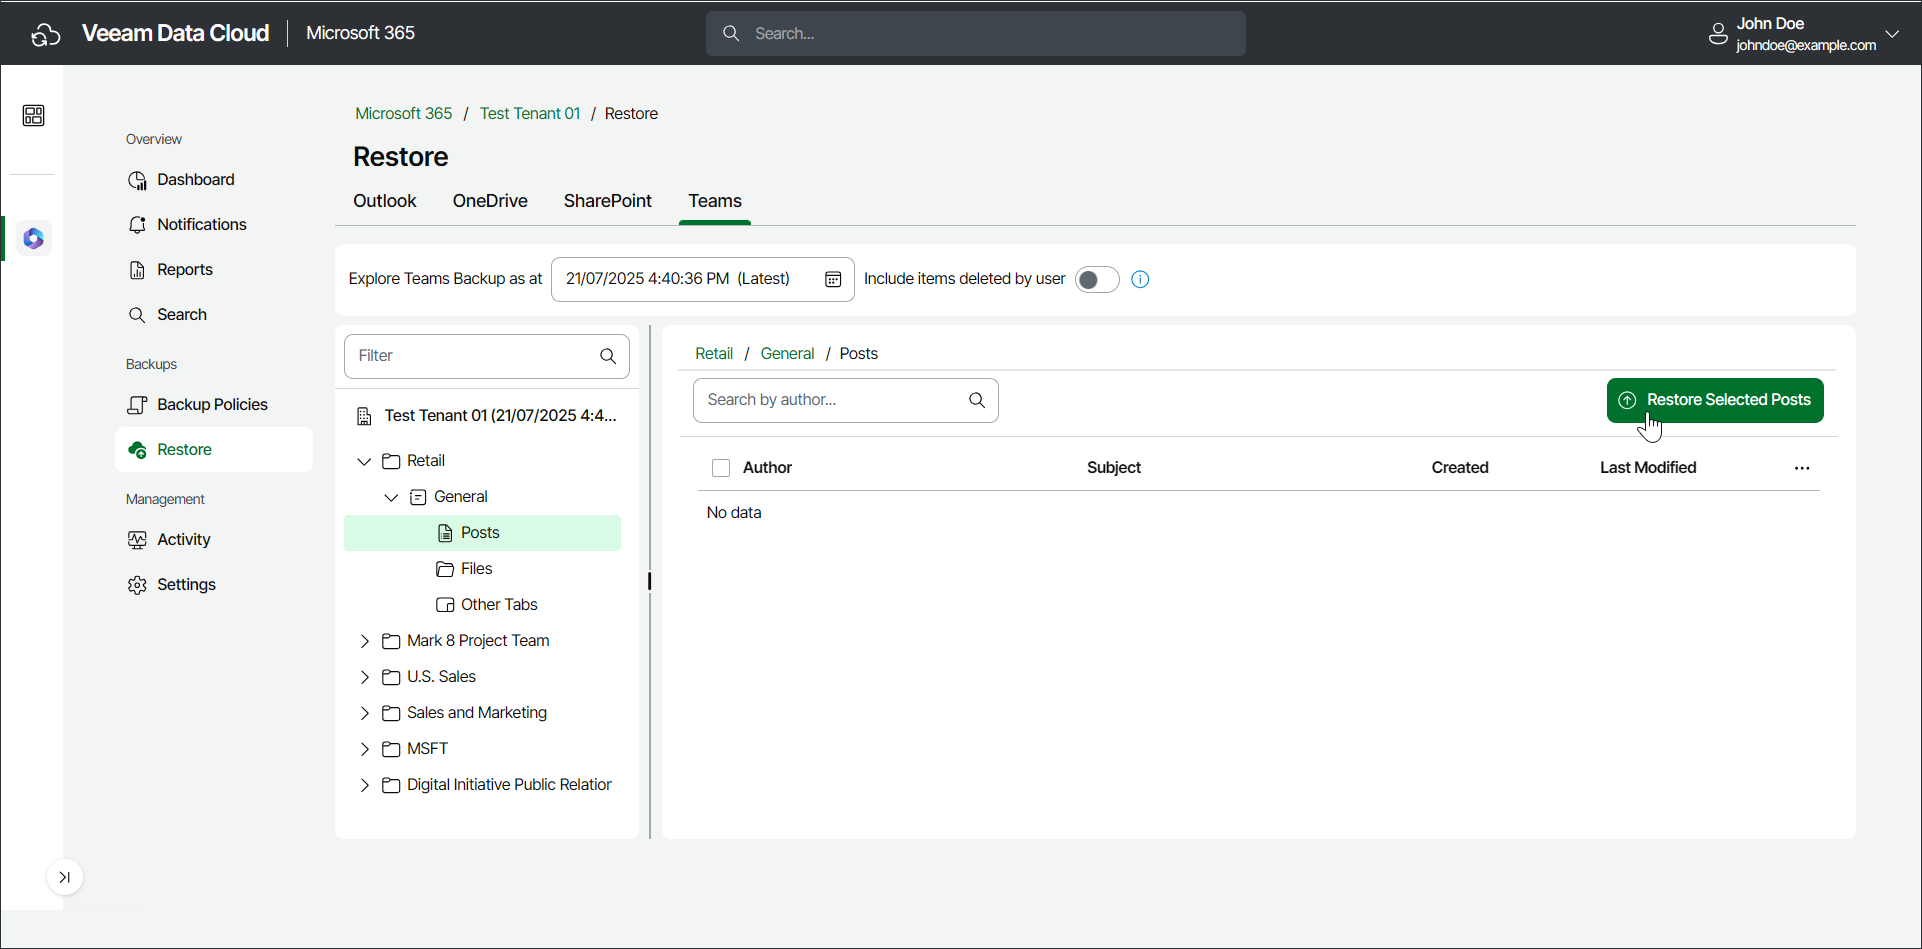Click the top bar search magnifier icon

(x=731, y=34)
